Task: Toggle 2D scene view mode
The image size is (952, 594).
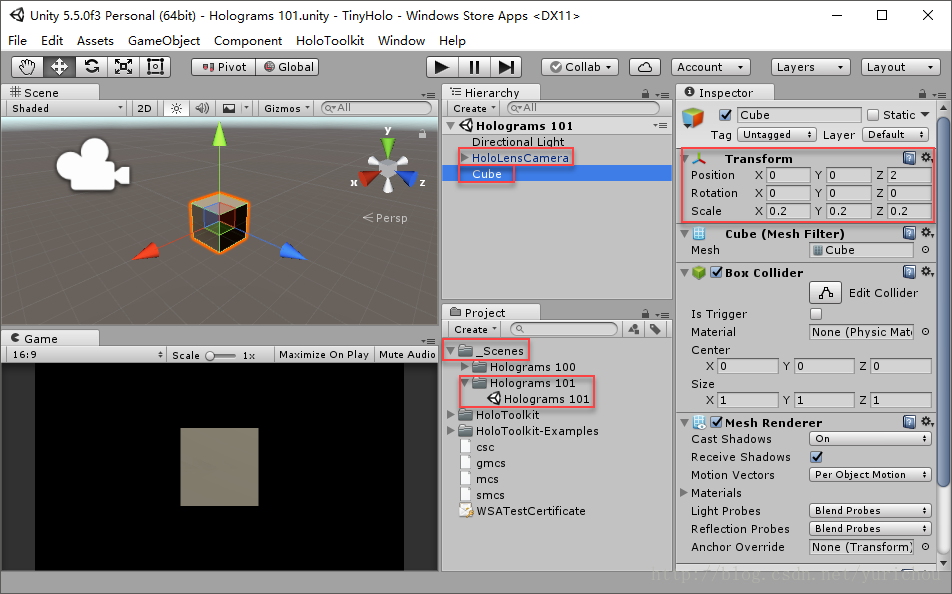Action: (x=144, y=108)
